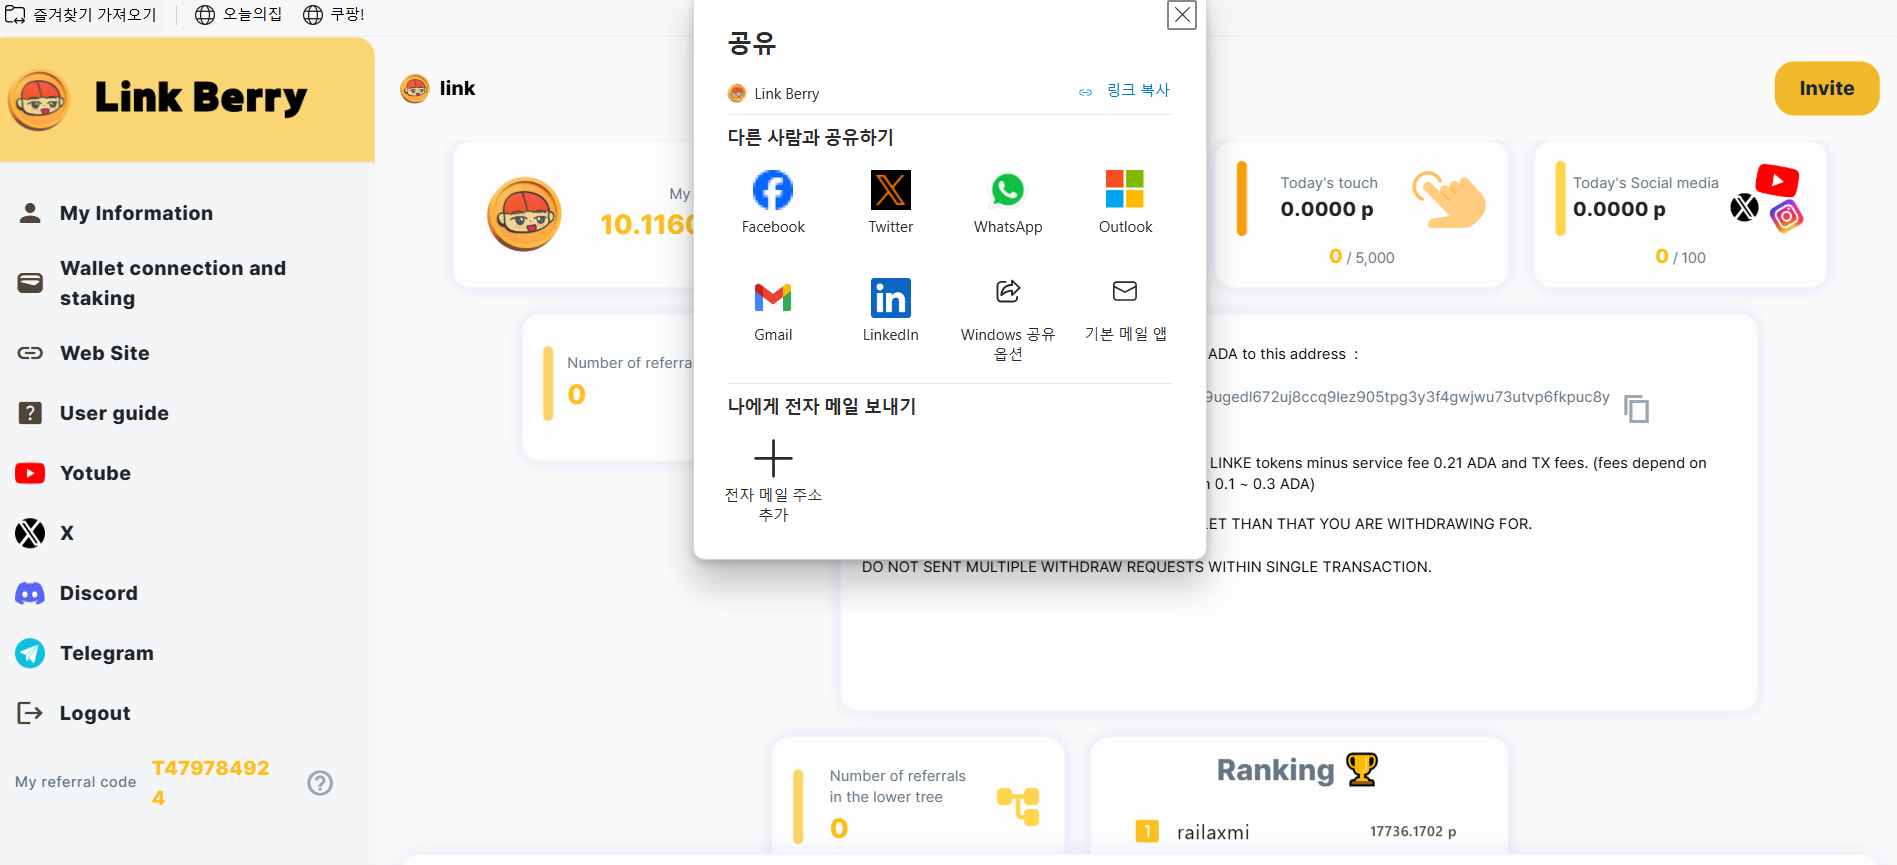Click 17736.1702 p ranking score
Viewport: 1897px width, 865px height.
1413,832
